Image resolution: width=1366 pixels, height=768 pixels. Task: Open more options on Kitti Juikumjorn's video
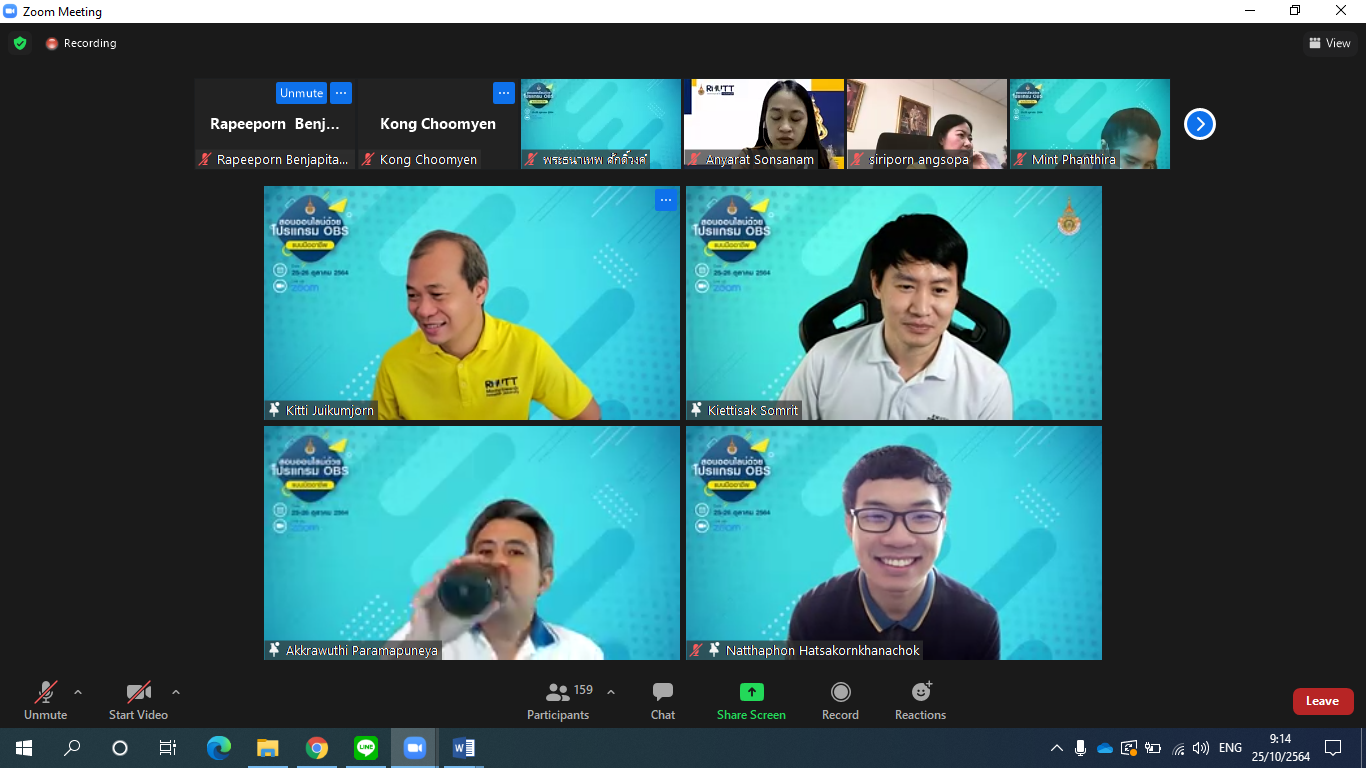666,200
